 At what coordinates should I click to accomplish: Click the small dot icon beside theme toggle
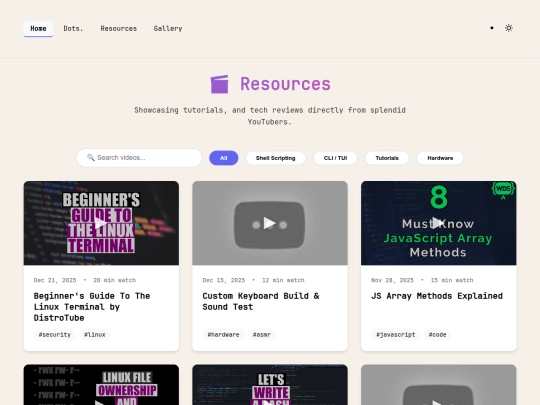(492, 28)
